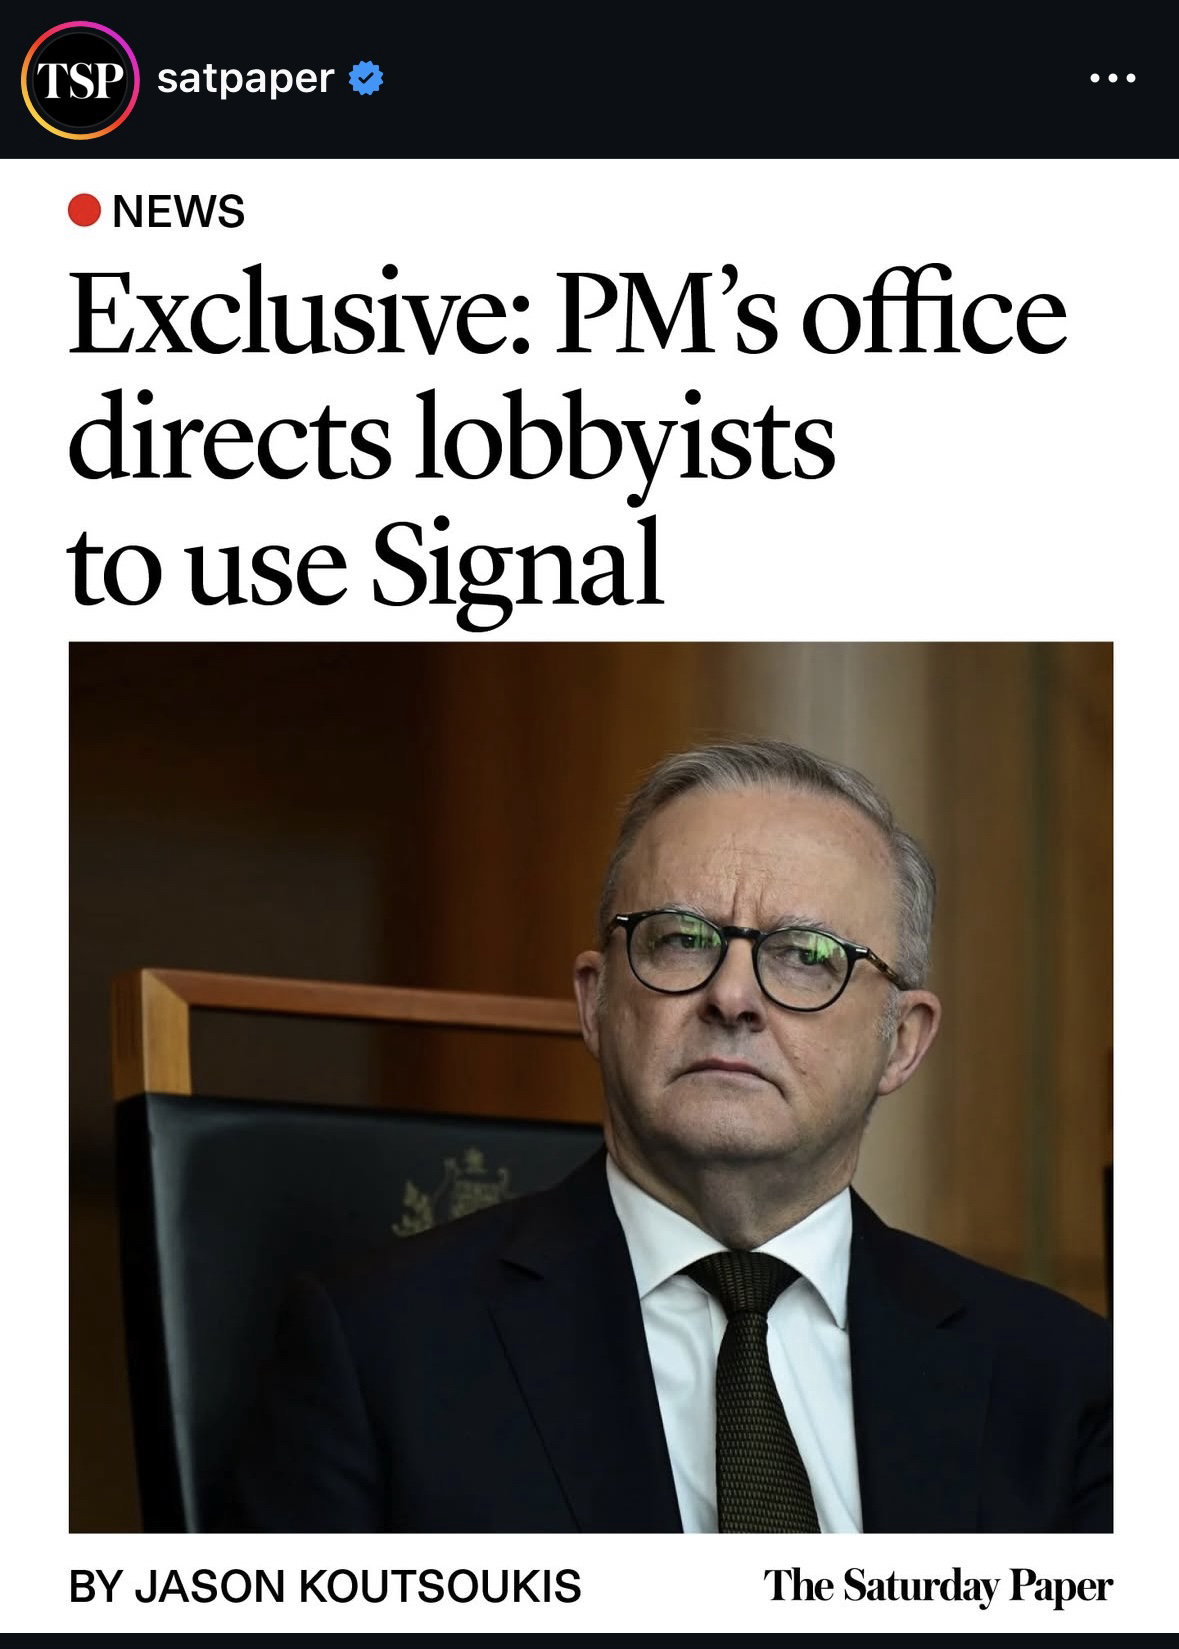Open the three-dot more options menu
Screen dimensions: 1179x1649
1113,78
